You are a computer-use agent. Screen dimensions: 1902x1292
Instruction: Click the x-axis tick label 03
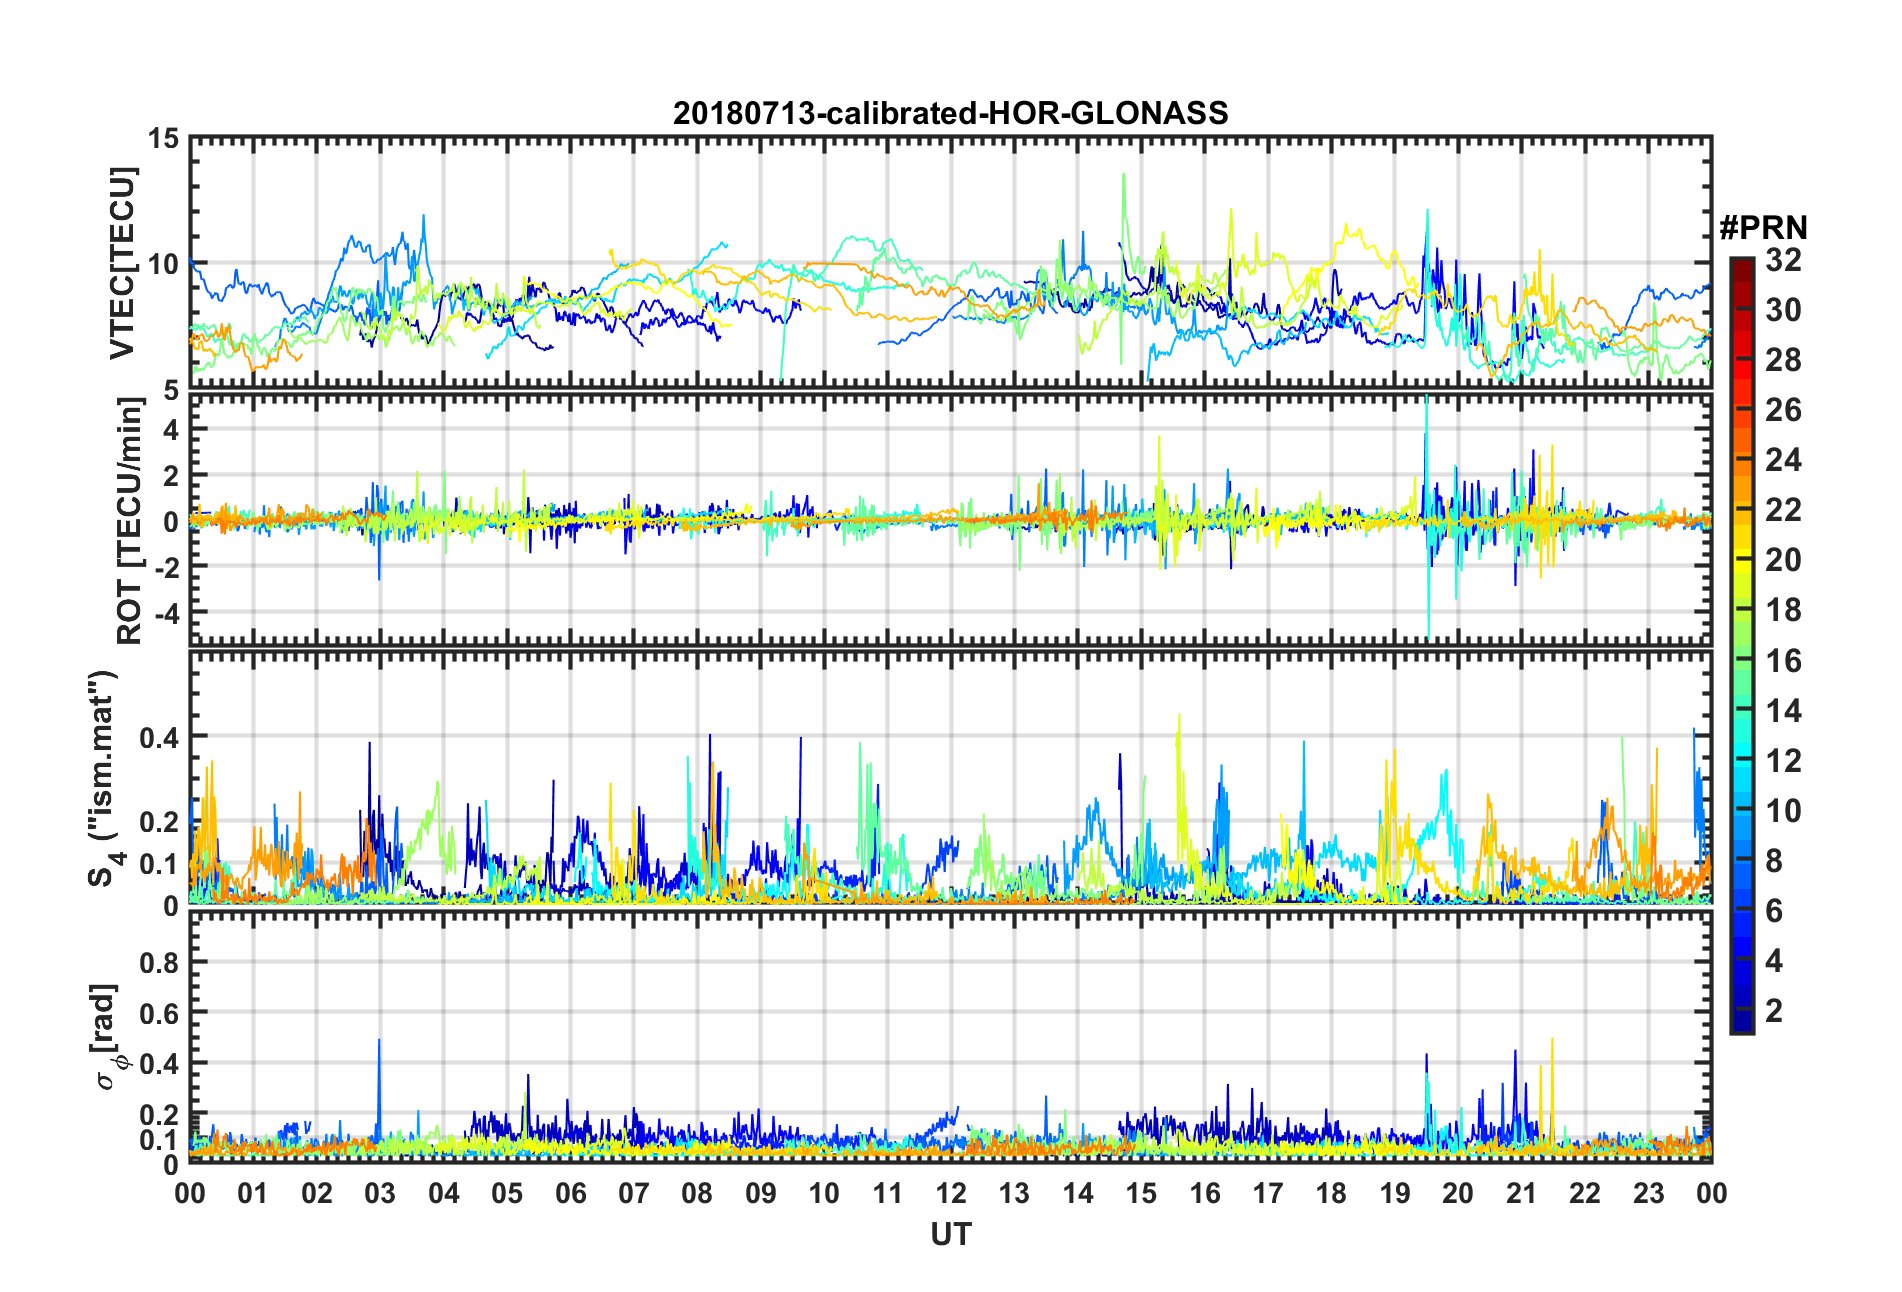(x=380, y=1194)
